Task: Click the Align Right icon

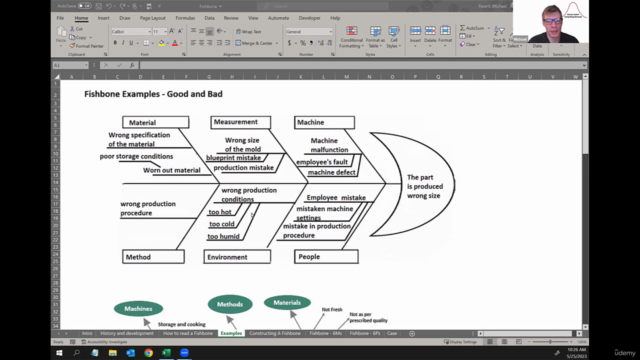Action: click(210, 43)
